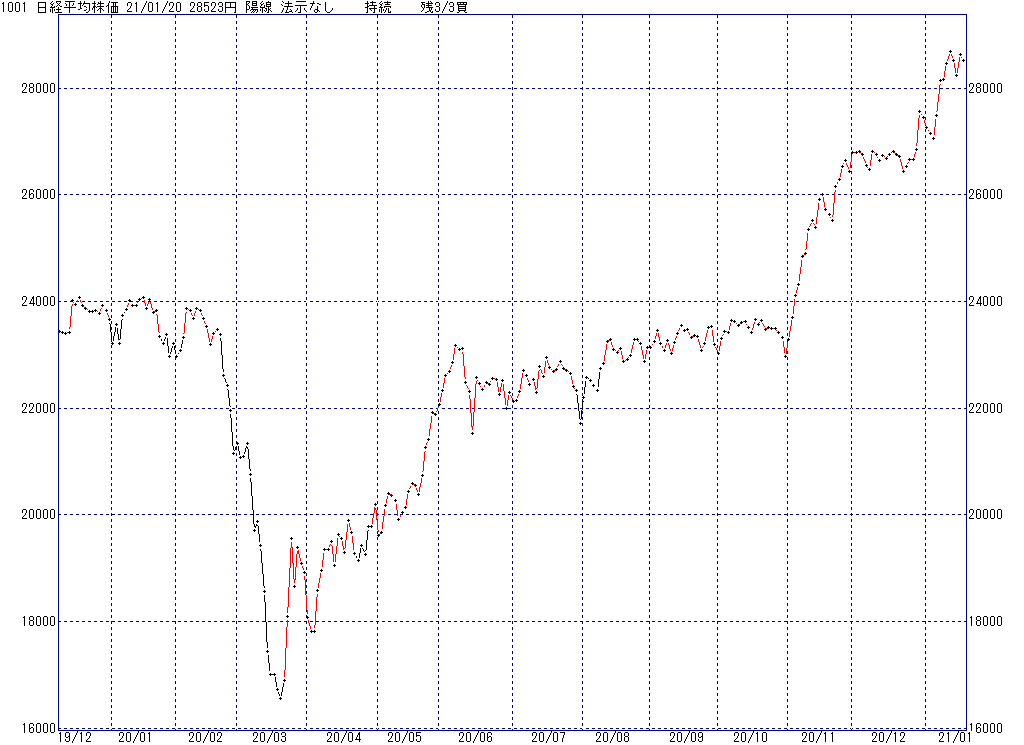
Task: Select the 20/03 x-axis date label
Action: click(x=270, y=737)
